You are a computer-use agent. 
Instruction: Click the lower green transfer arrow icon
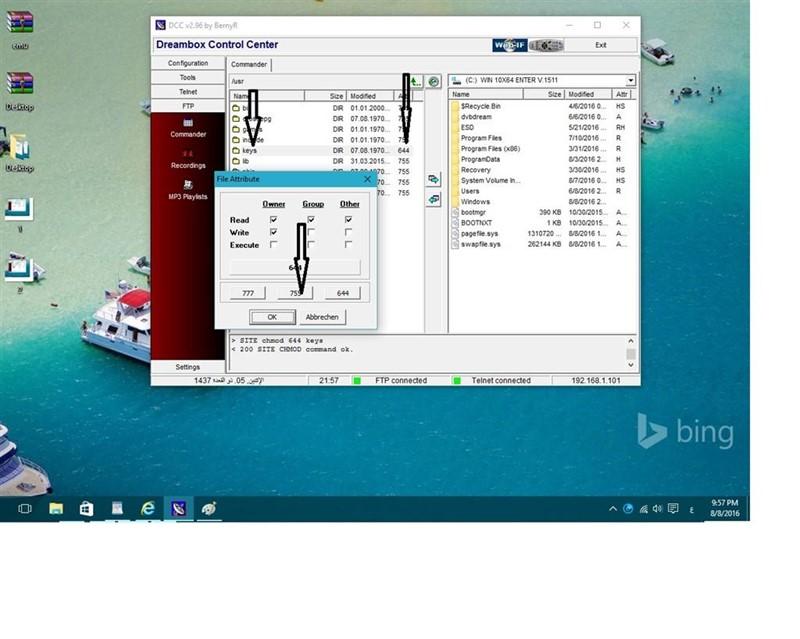click(433, 199)
